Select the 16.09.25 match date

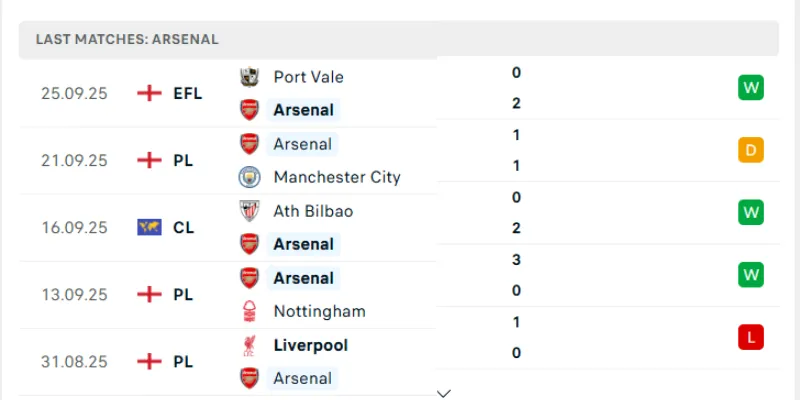click(x=74, y=227)
